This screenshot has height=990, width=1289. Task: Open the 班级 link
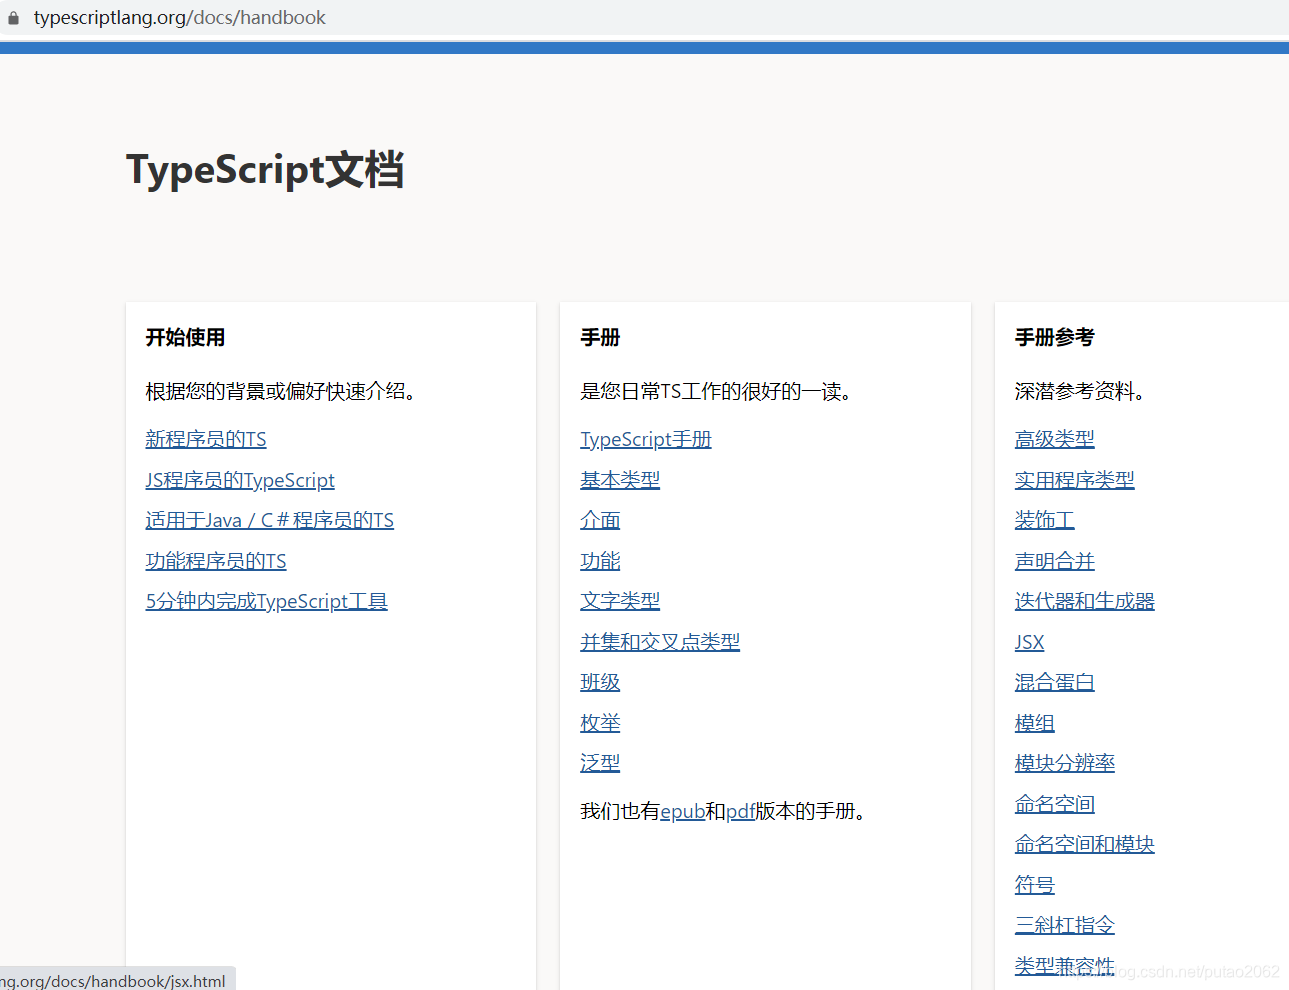coord(600,682)
